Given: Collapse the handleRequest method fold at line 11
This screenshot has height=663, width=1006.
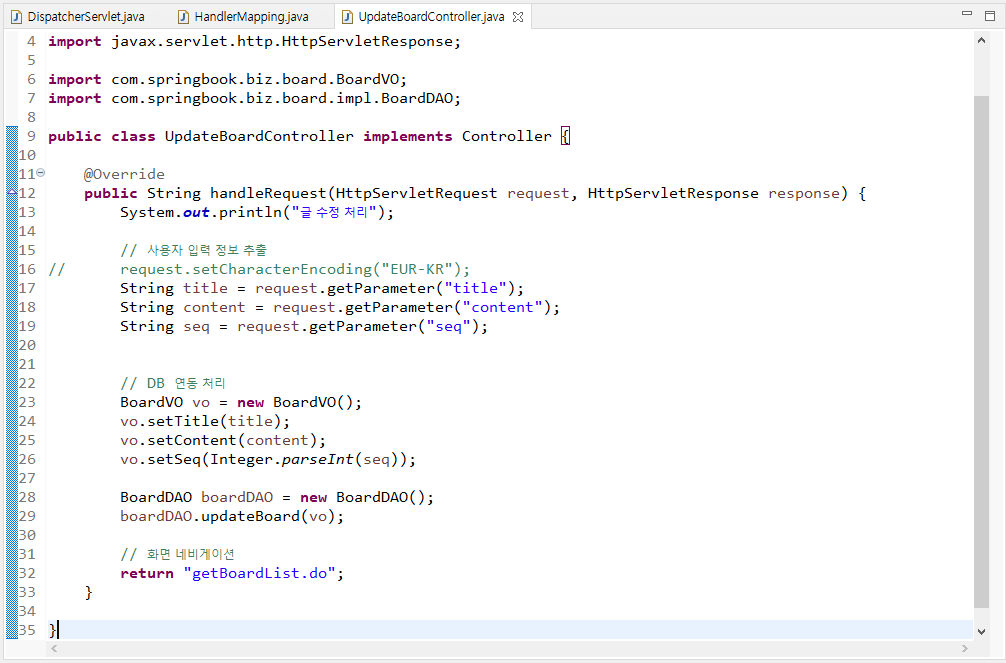Looking at the screenshot, I should pyautogui.click(x=40, y=173).
